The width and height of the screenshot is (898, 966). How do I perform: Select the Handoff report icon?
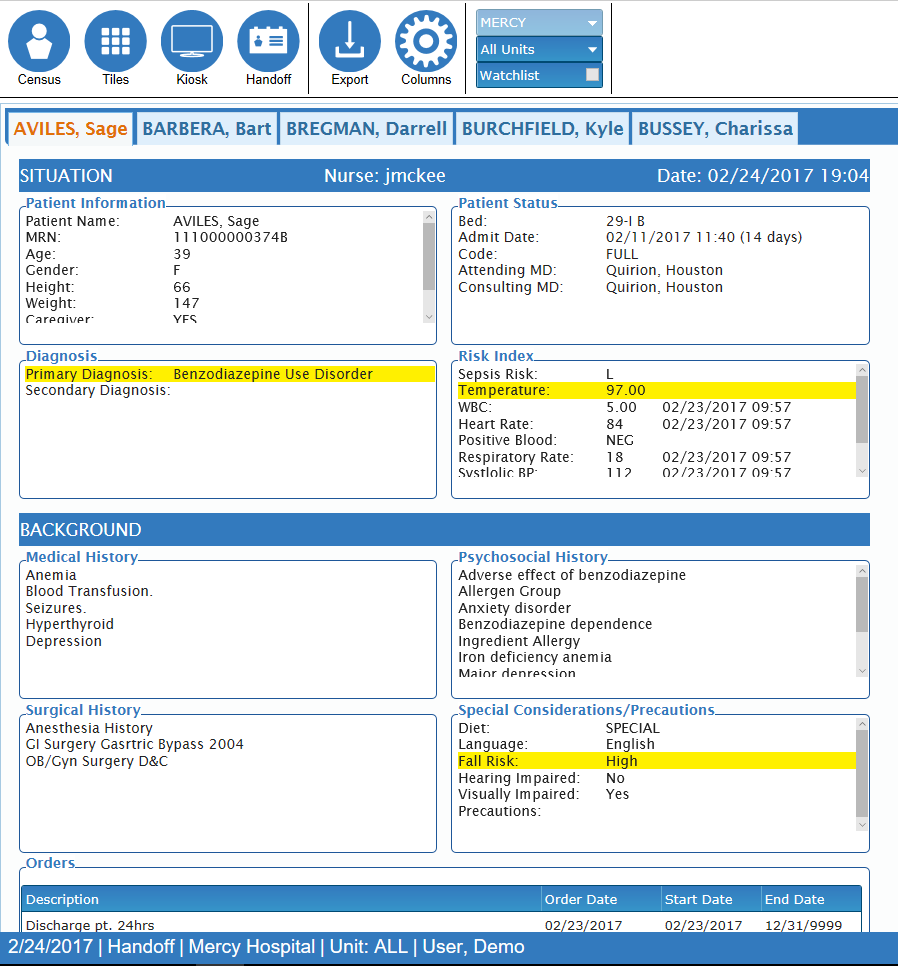[x=268, y=41]
